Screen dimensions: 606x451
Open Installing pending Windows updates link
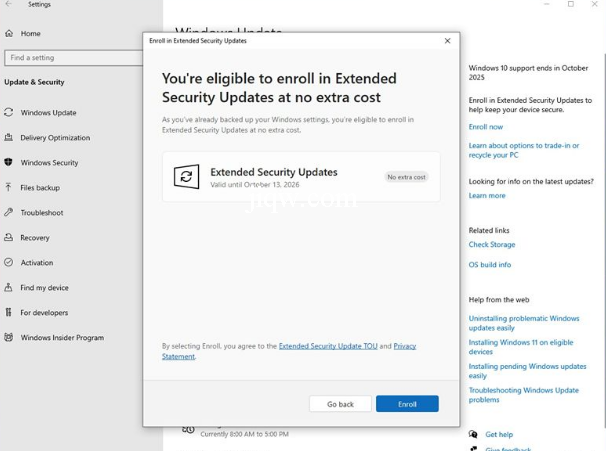tap(528, 371)
